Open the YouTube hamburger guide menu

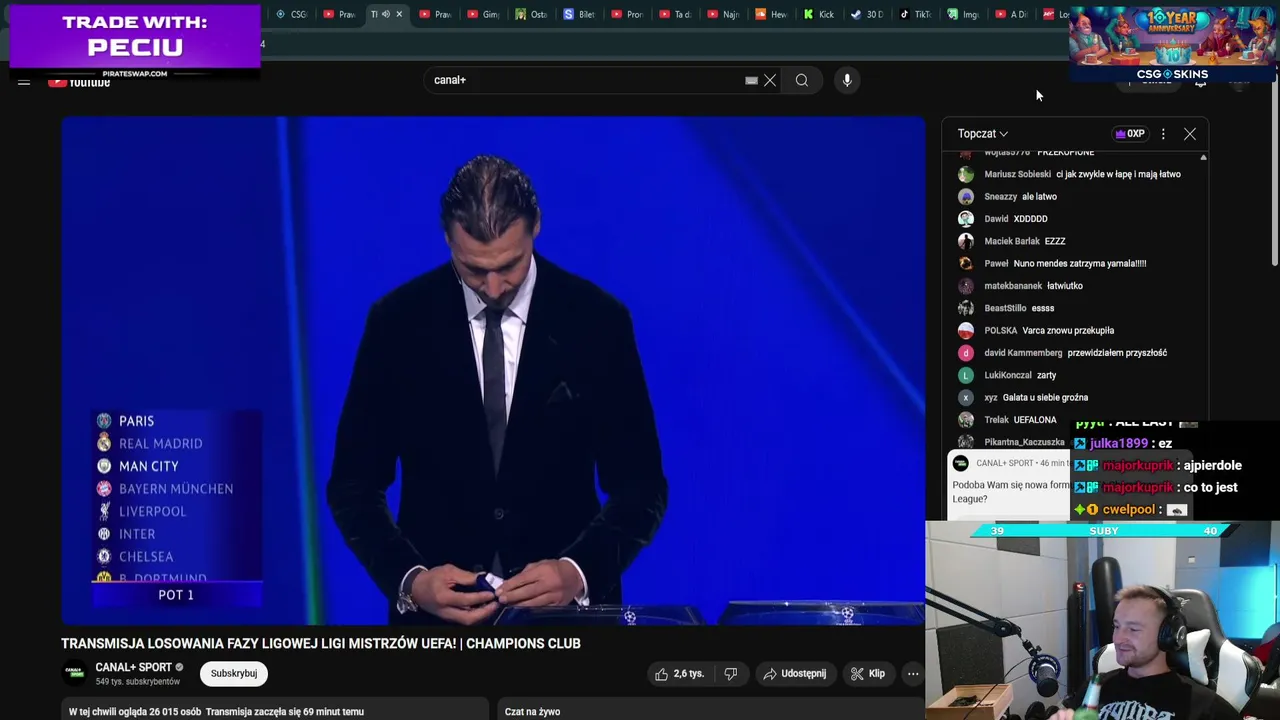[24, 82]
